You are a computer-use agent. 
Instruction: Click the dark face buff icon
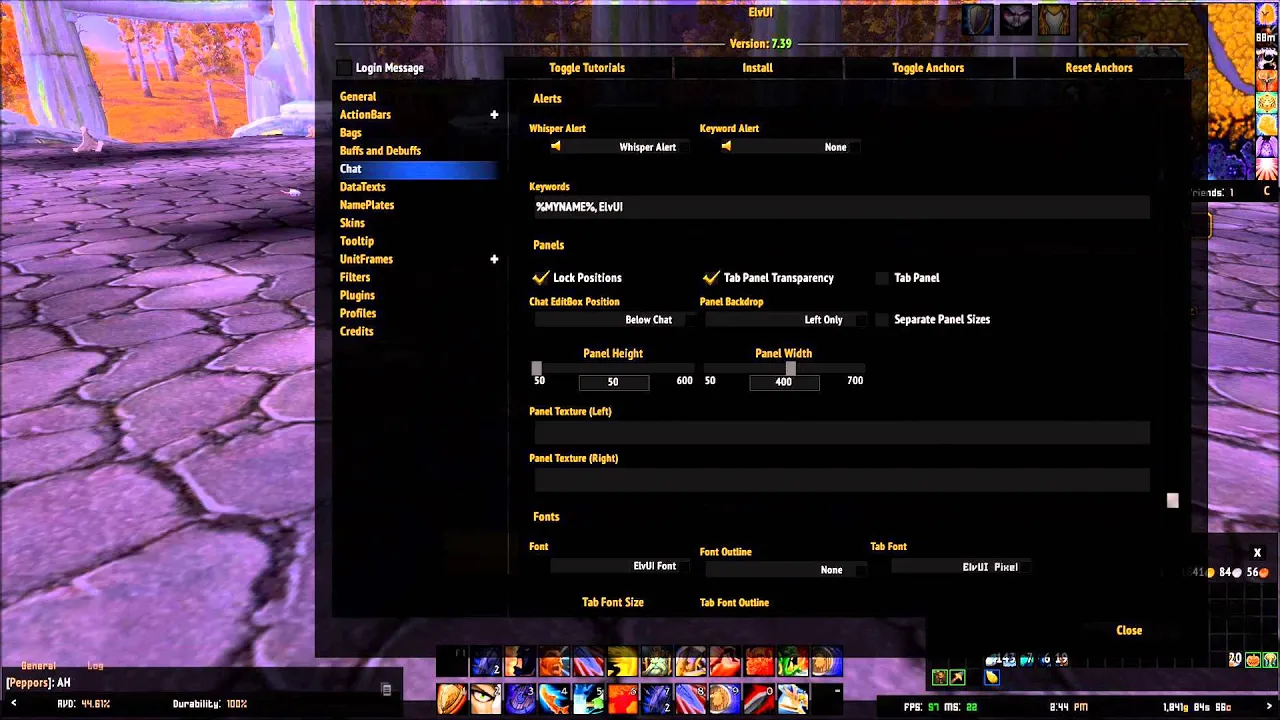[1016, 20]
